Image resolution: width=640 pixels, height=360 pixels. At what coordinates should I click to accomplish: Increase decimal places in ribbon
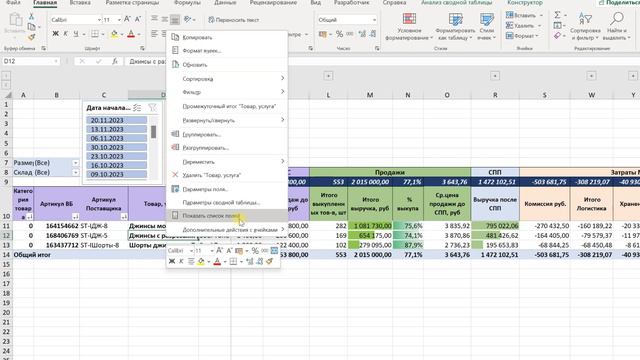point(362,34)
